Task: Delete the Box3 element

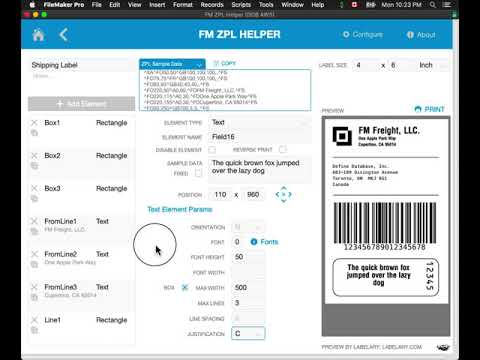Action: (x=34, y=188)
